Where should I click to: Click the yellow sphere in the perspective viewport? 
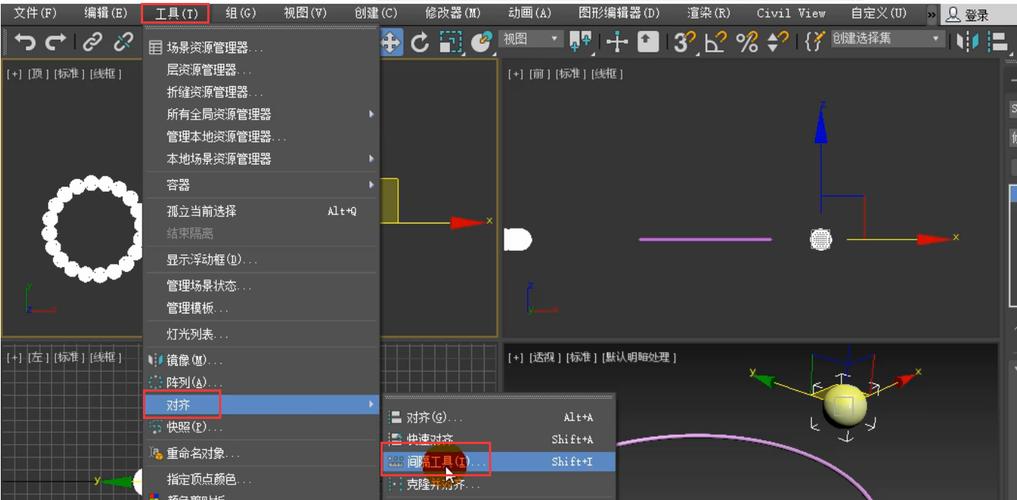pyautogui.click(x=845, y=403)
